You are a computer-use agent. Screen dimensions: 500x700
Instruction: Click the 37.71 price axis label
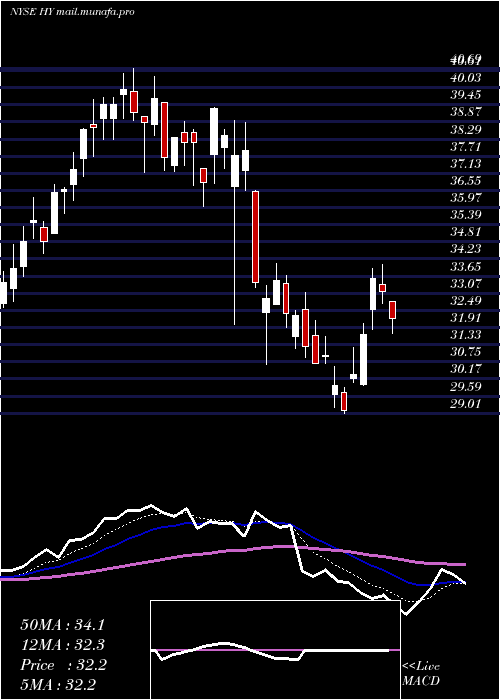click(x=465, y=147)
